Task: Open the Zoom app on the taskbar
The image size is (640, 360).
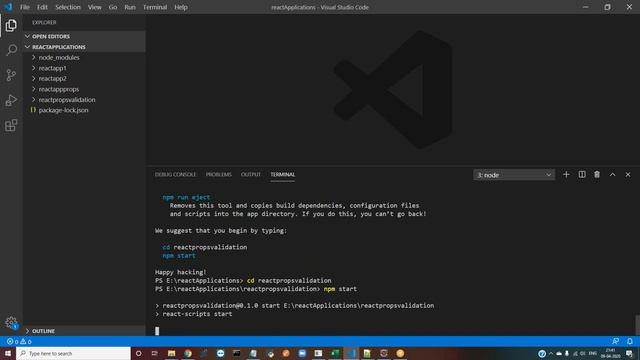Action: [x=302, y=353]
